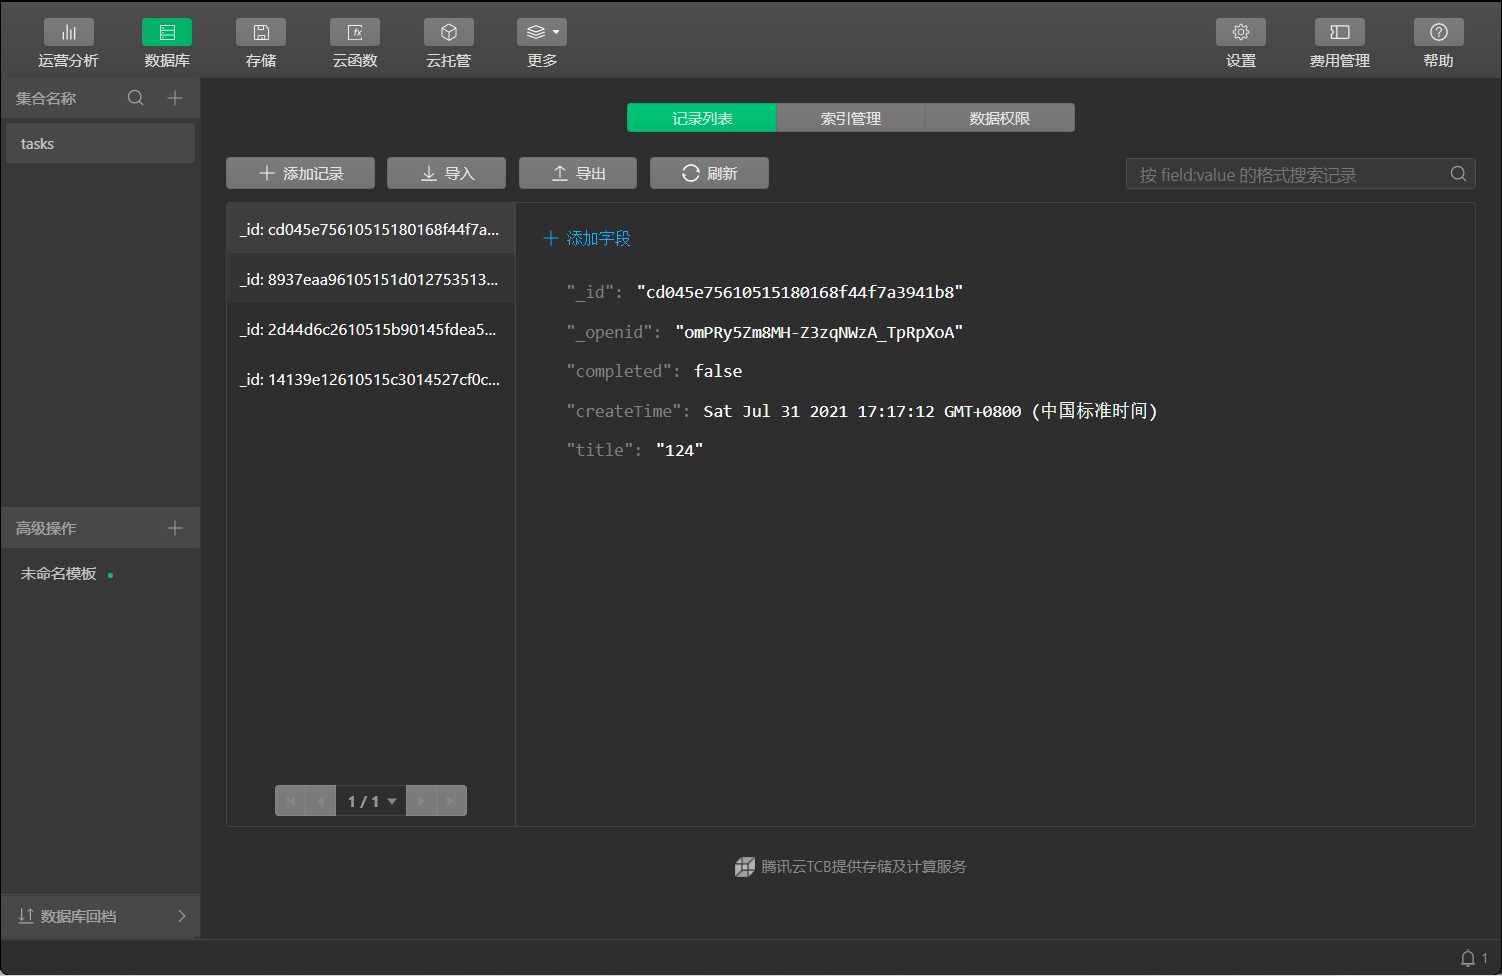Select the record starting with 14139e1261
Image resolution: width=1502 pixels, height=976 pixels.
371,379
